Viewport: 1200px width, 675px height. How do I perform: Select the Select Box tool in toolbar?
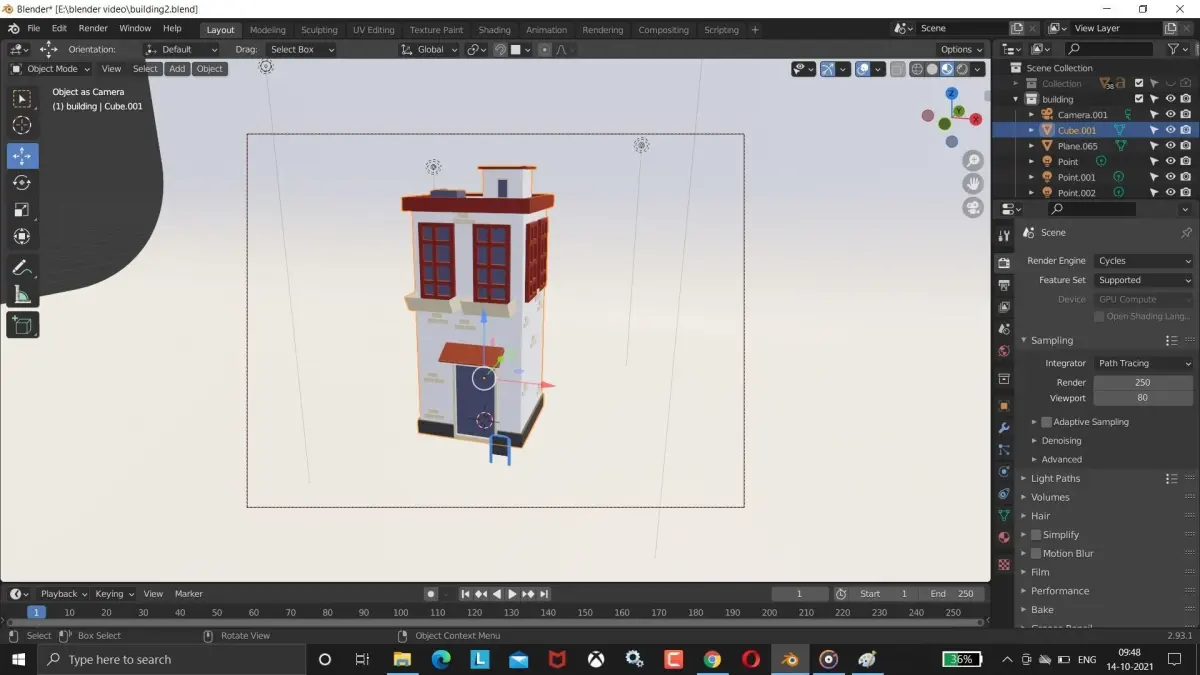tap(22, 99)
